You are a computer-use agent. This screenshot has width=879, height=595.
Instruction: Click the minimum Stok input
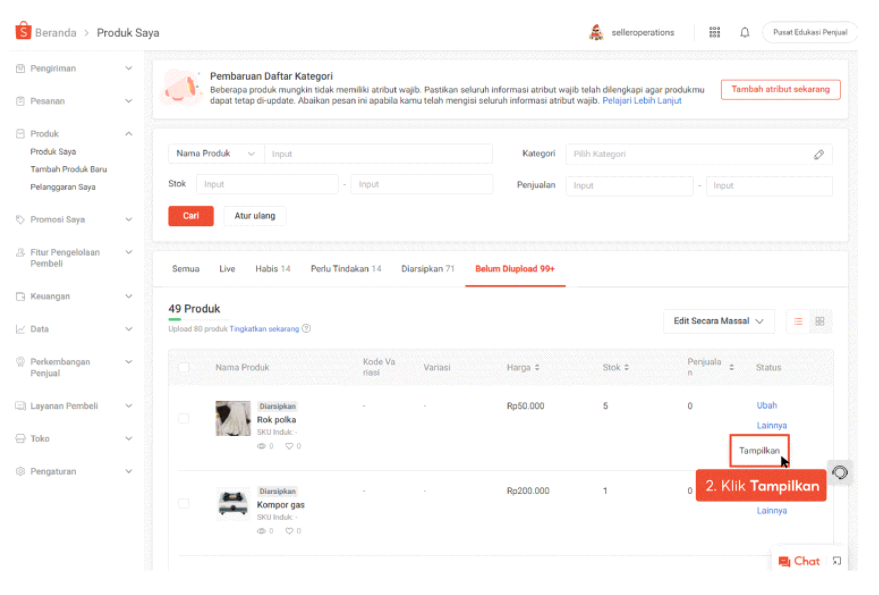pos(267,184)
